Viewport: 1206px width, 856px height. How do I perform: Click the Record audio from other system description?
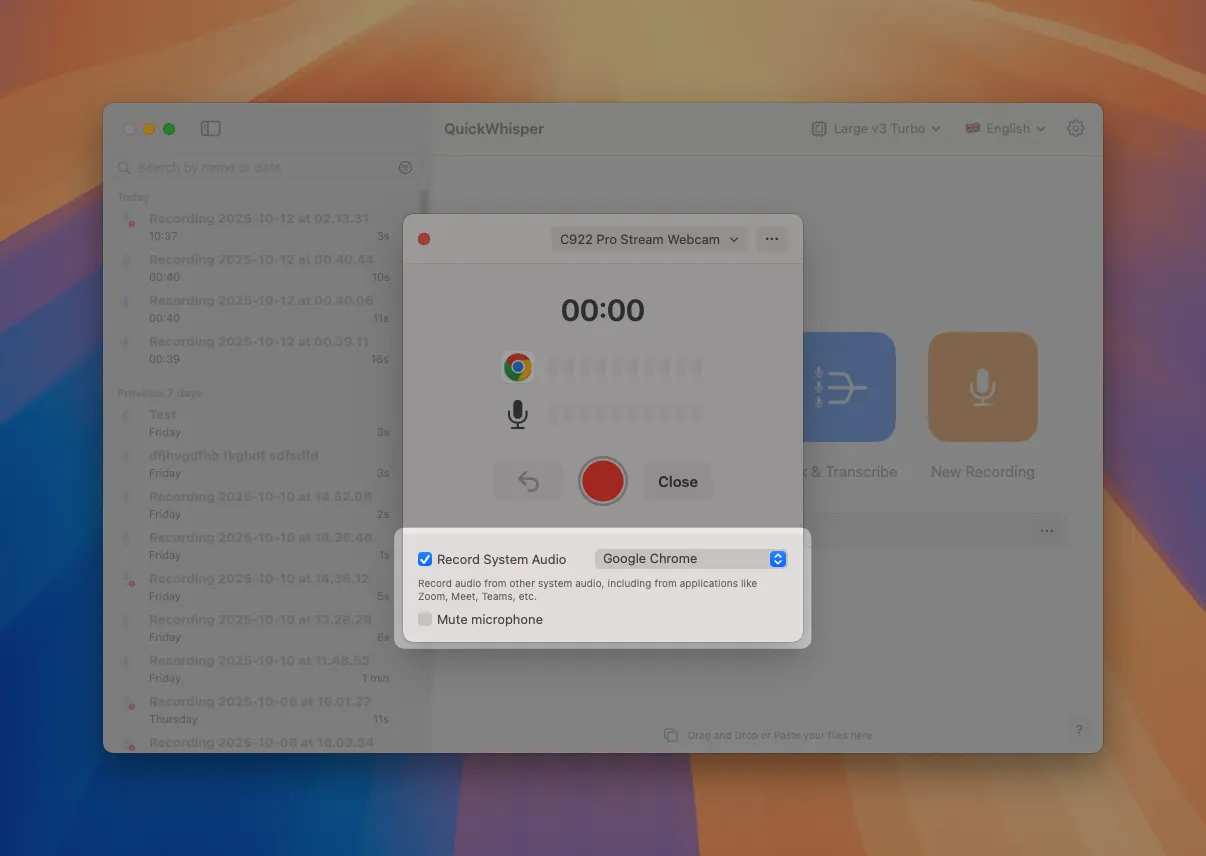587,590
